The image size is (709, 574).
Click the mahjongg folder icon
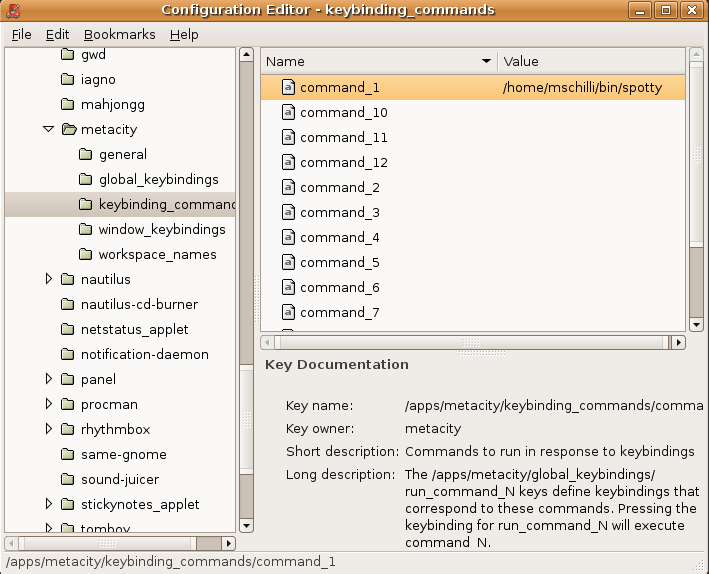pos(67,104)
